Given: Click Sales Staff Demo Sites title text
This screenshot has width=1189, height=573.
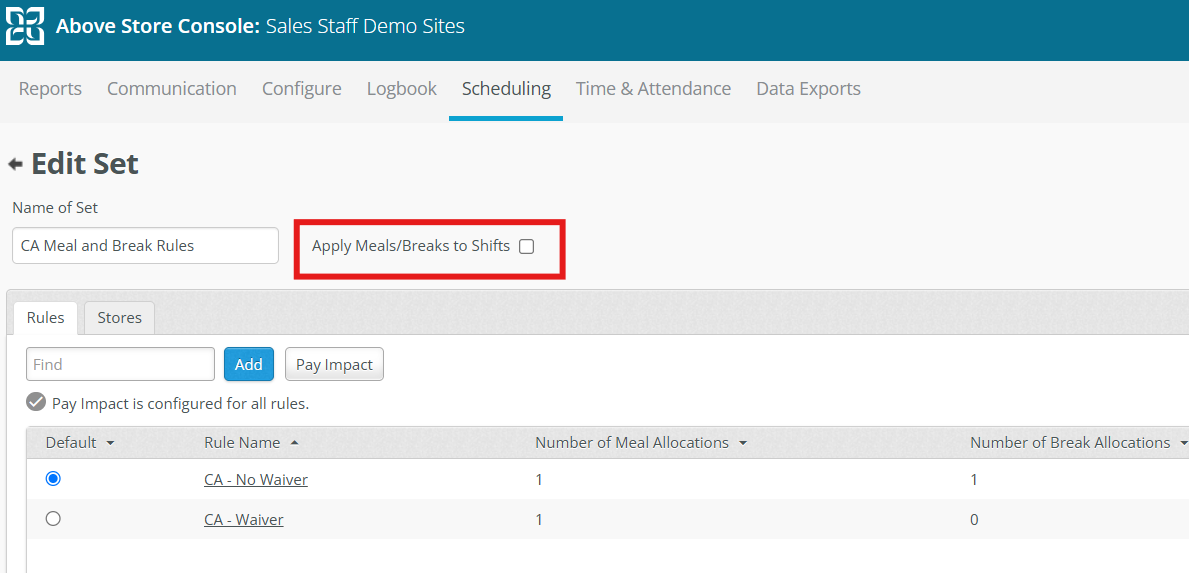Looking at the screenshot, I should (x=365, y=27).
